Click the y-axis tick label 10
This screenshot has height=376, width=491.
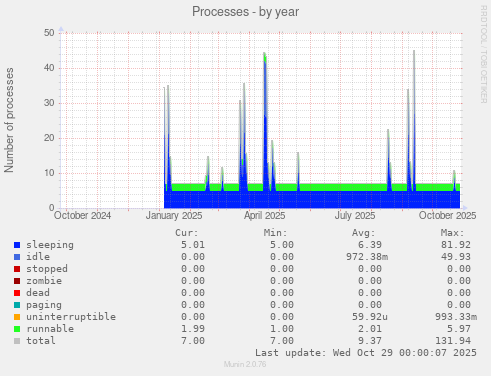tap(49, 173)
